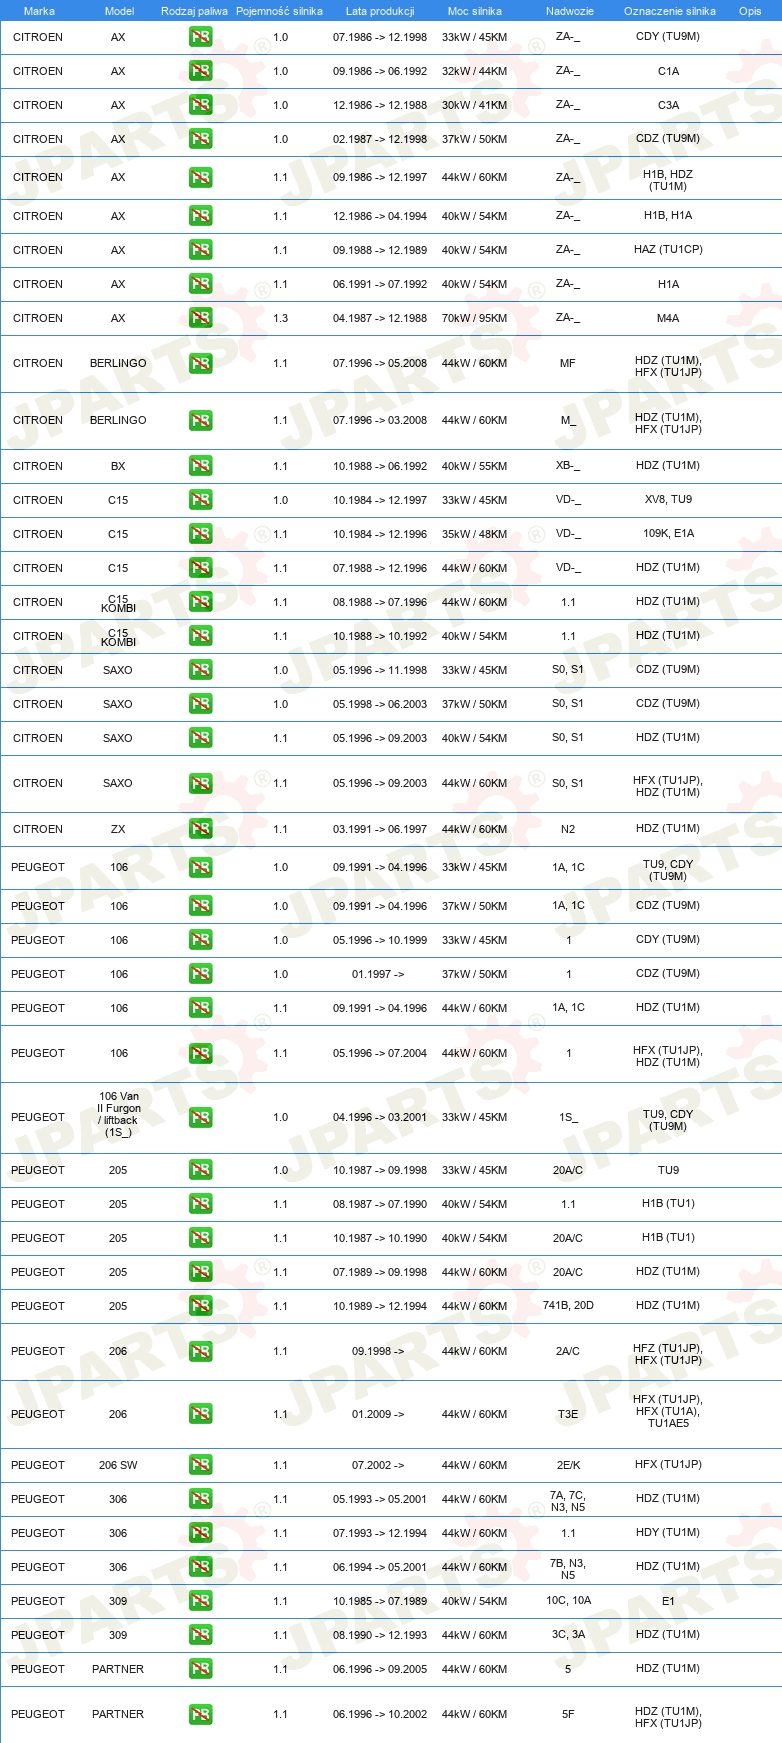Click the fuel icon in the C15 109K, E1A row
The image size is (782, 1743).
[x=200, y=534]
